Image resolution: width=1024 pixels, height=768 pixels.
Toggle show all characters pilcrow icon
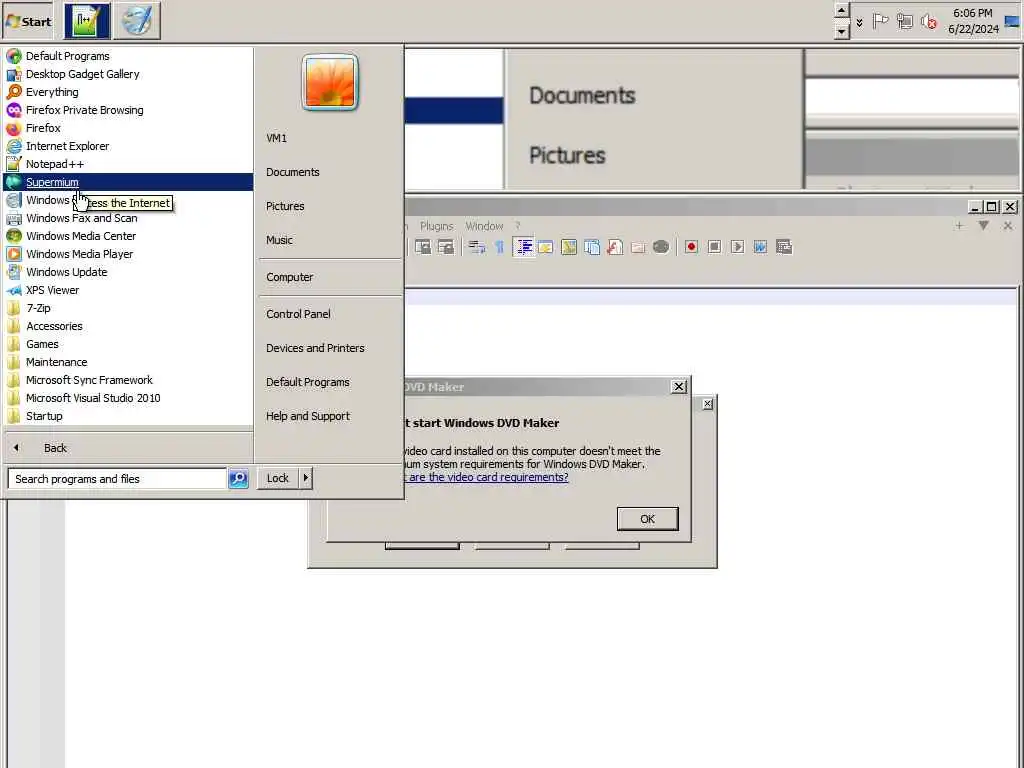pyautogui.click(x=500, y=247)
